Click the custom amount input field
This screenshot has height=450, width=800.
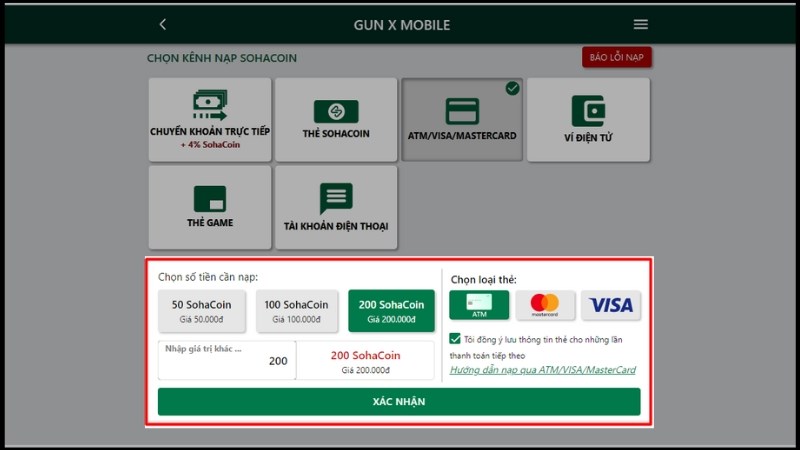227,360
